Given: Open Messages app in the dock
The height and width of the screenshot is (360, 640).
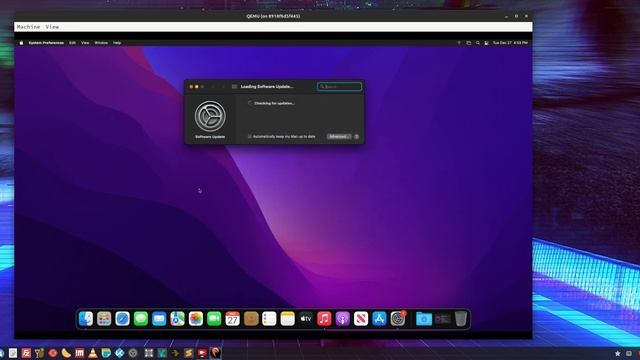Looking at the screenshot, I should (141, 319).
